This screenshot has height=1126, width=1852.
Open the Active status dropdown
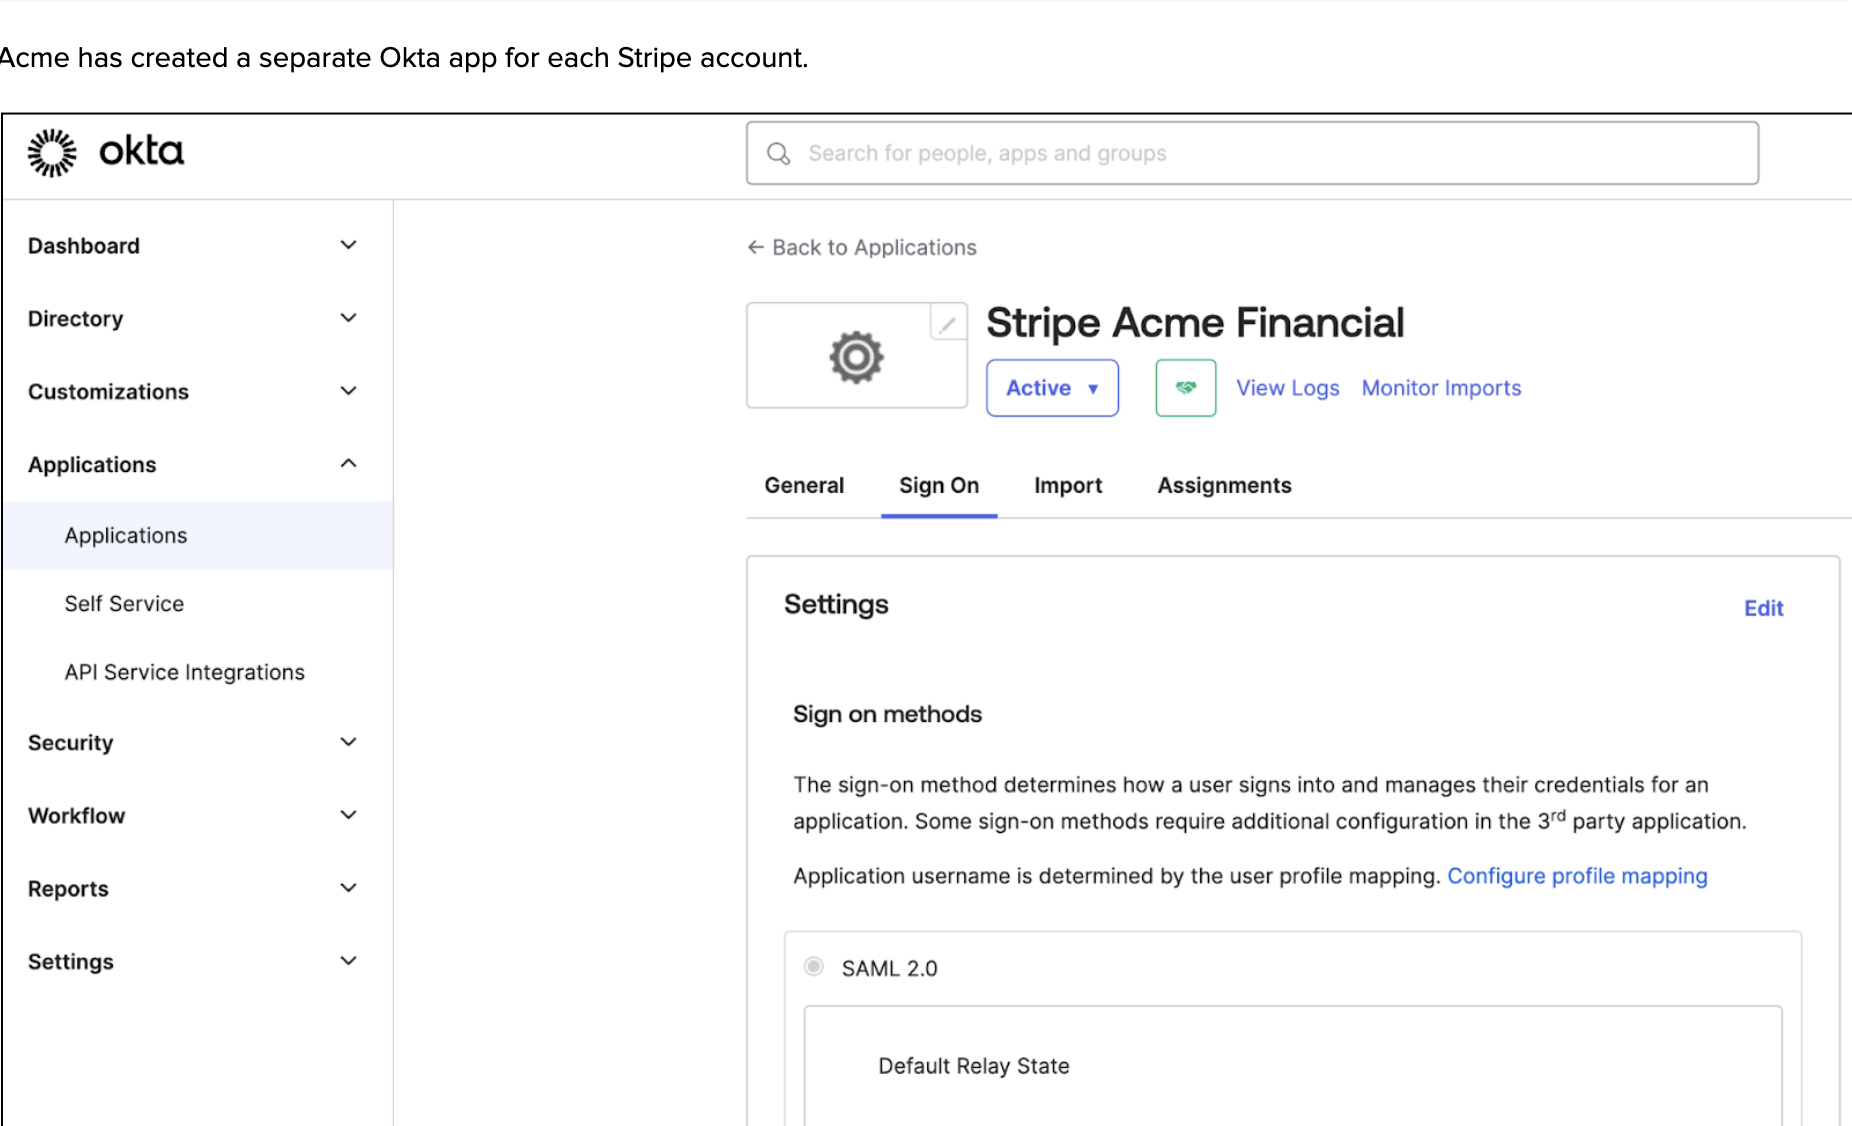pos(1052,388)
